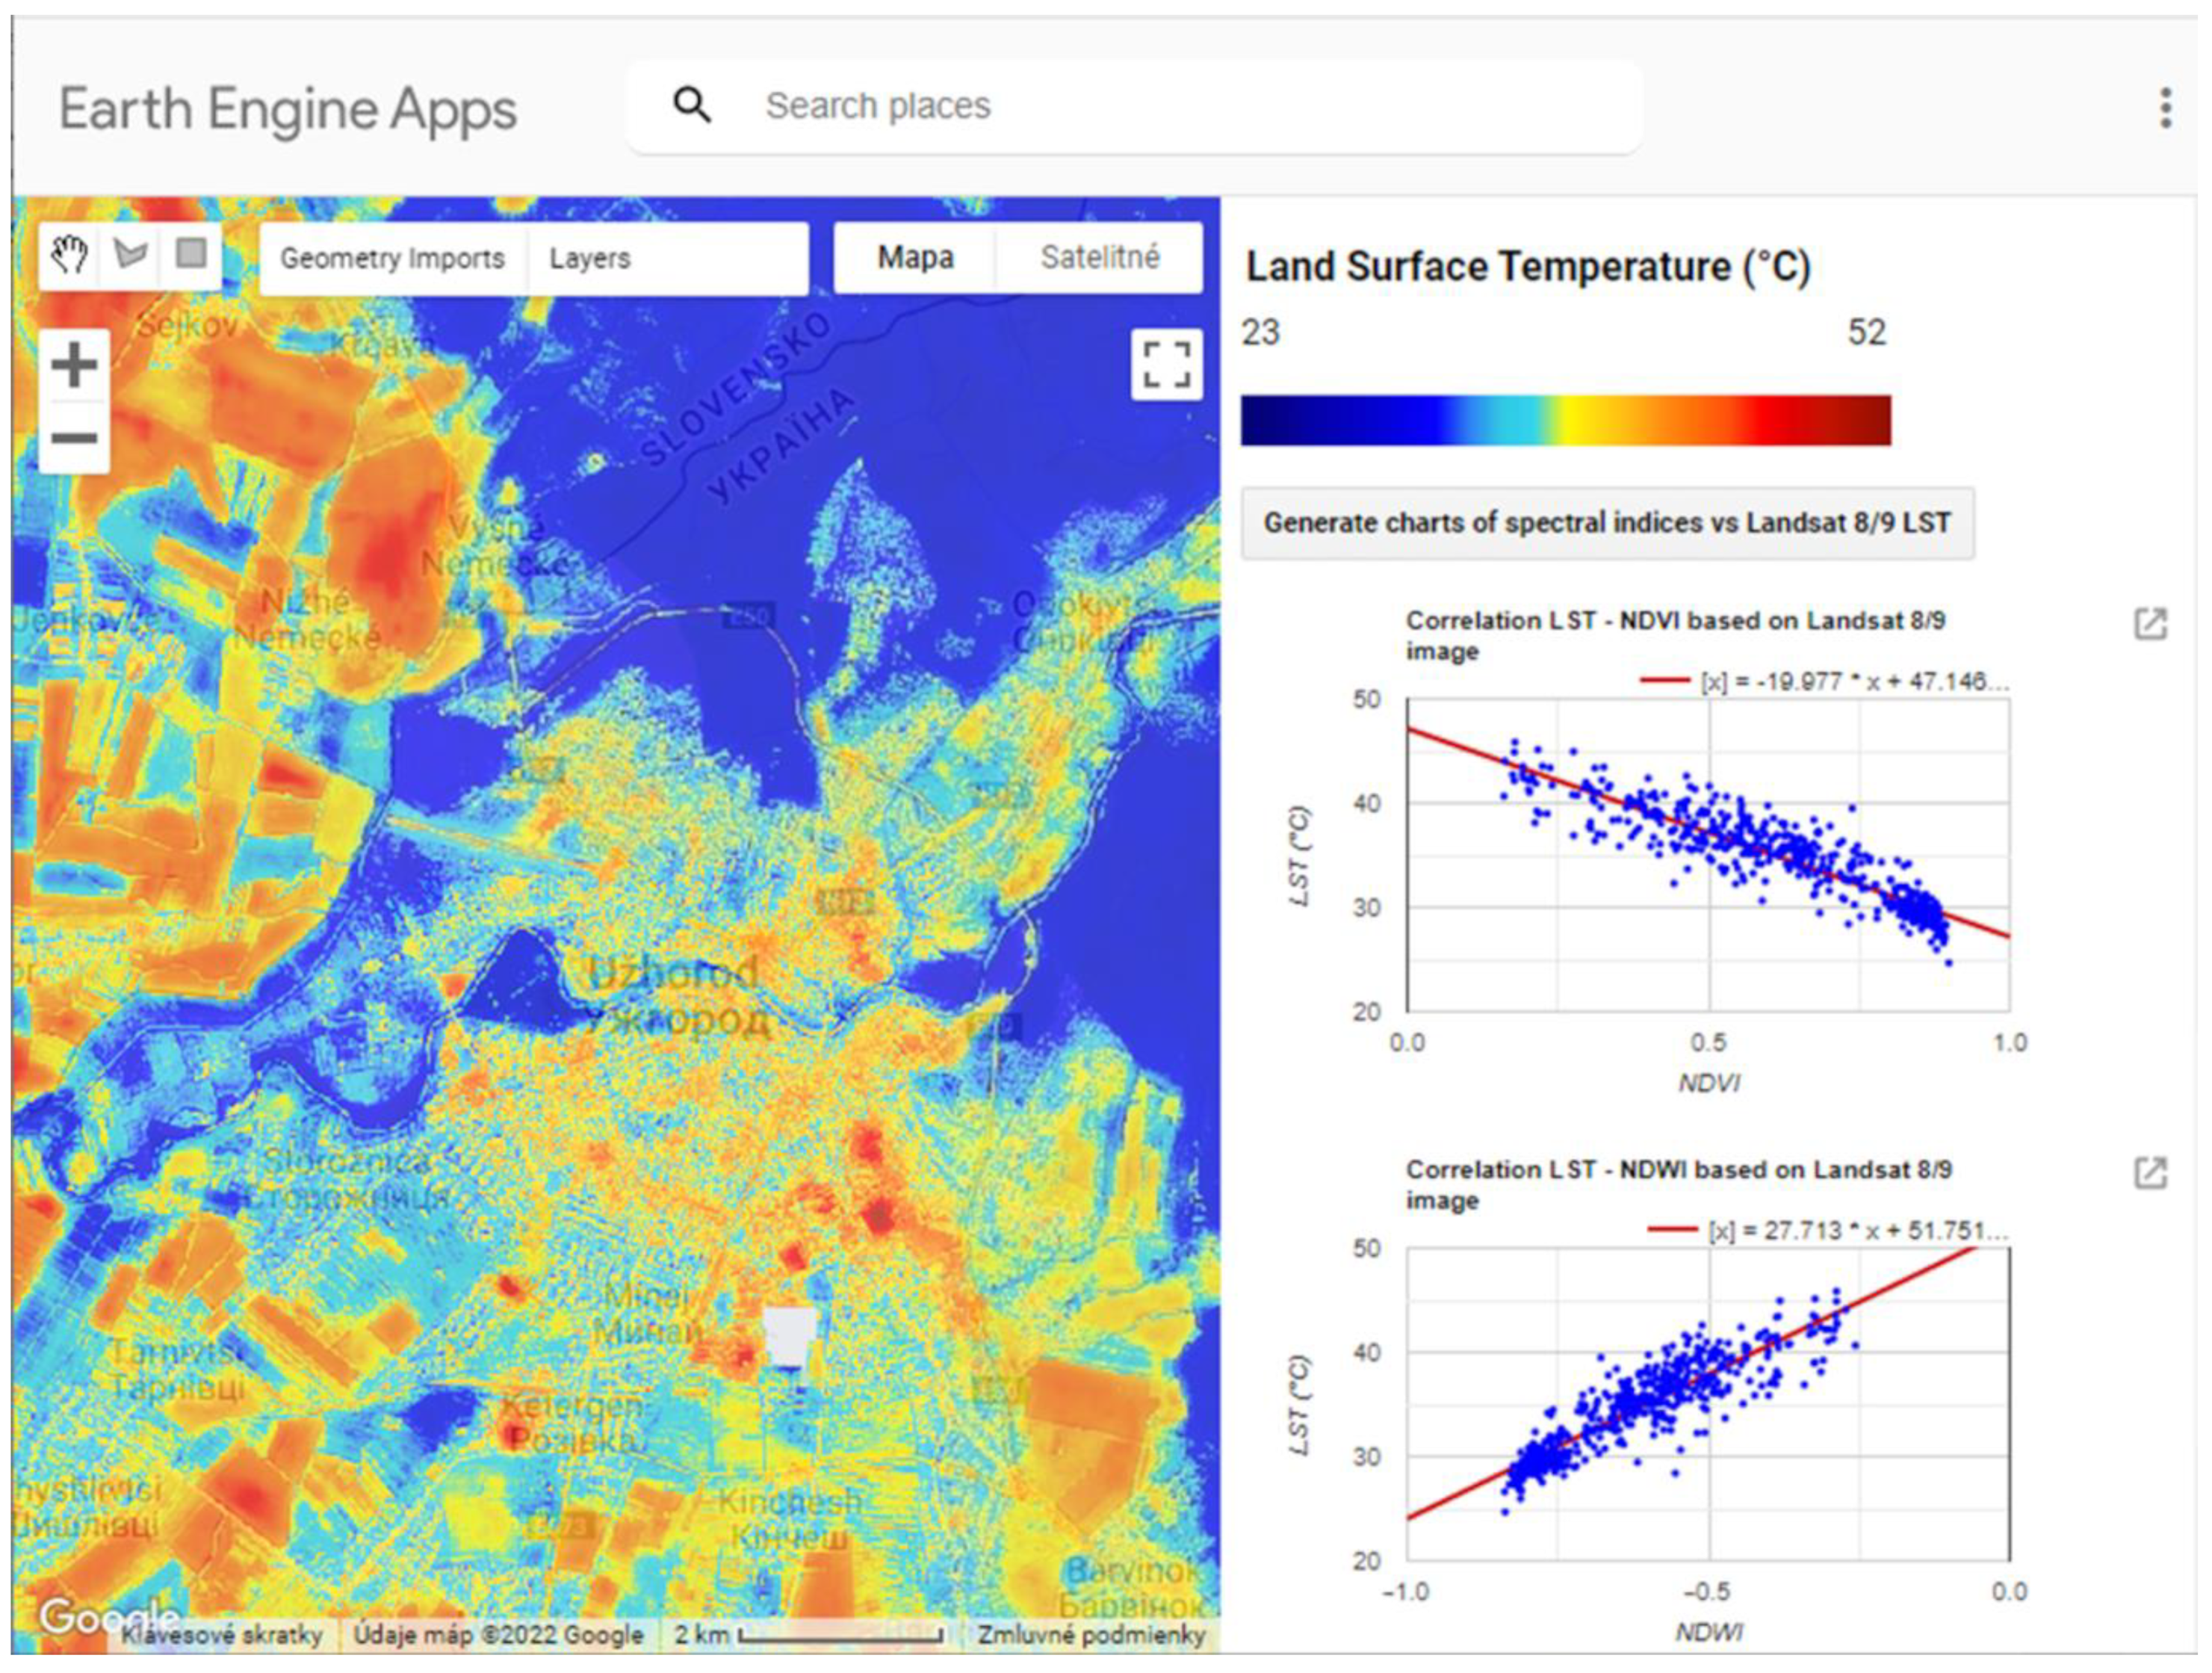Open Klávesové skratky shortcuts link

[222, 1635]
